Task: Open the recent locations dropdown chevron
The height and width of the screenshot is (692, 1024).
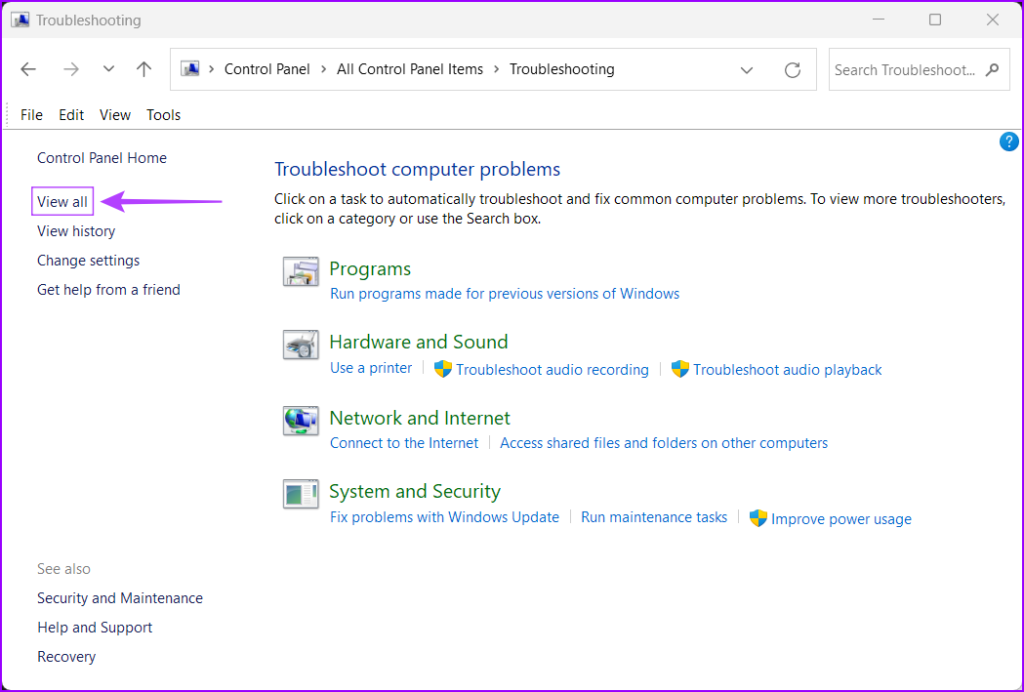Action: click(x=108, y=69)
